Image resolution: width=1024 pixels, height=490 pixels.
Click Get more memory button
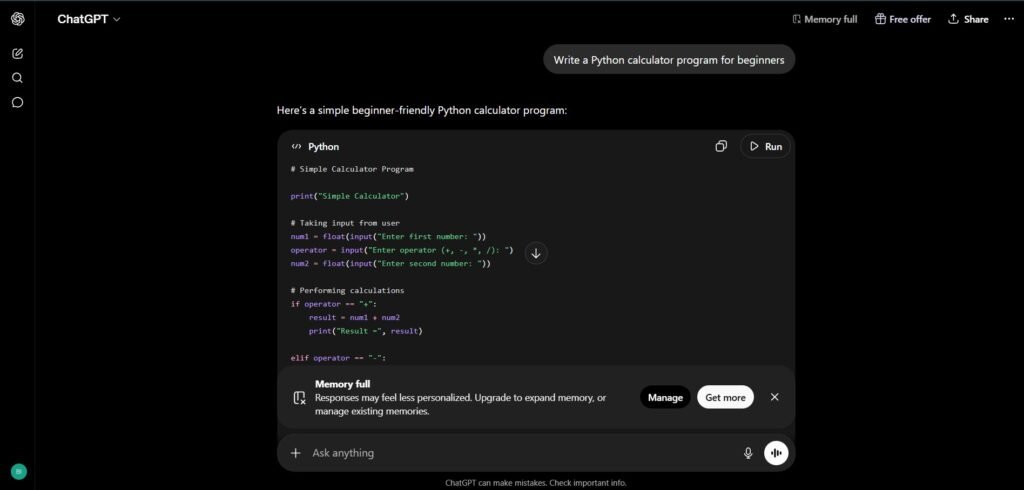coord(725,397)
